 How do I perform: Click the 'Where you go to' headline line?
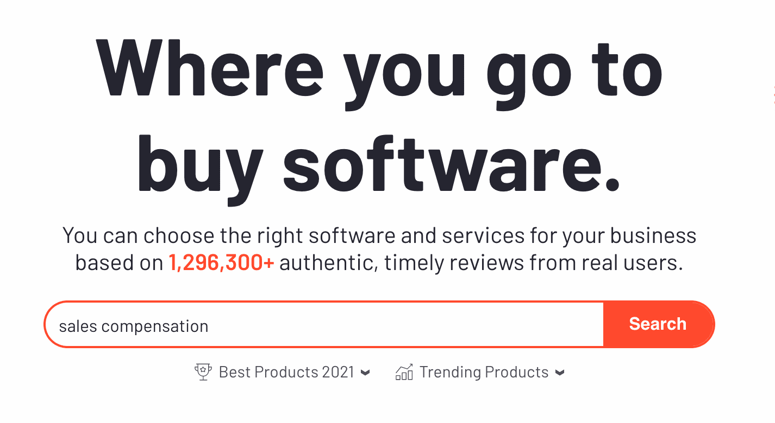coord(379,68)
